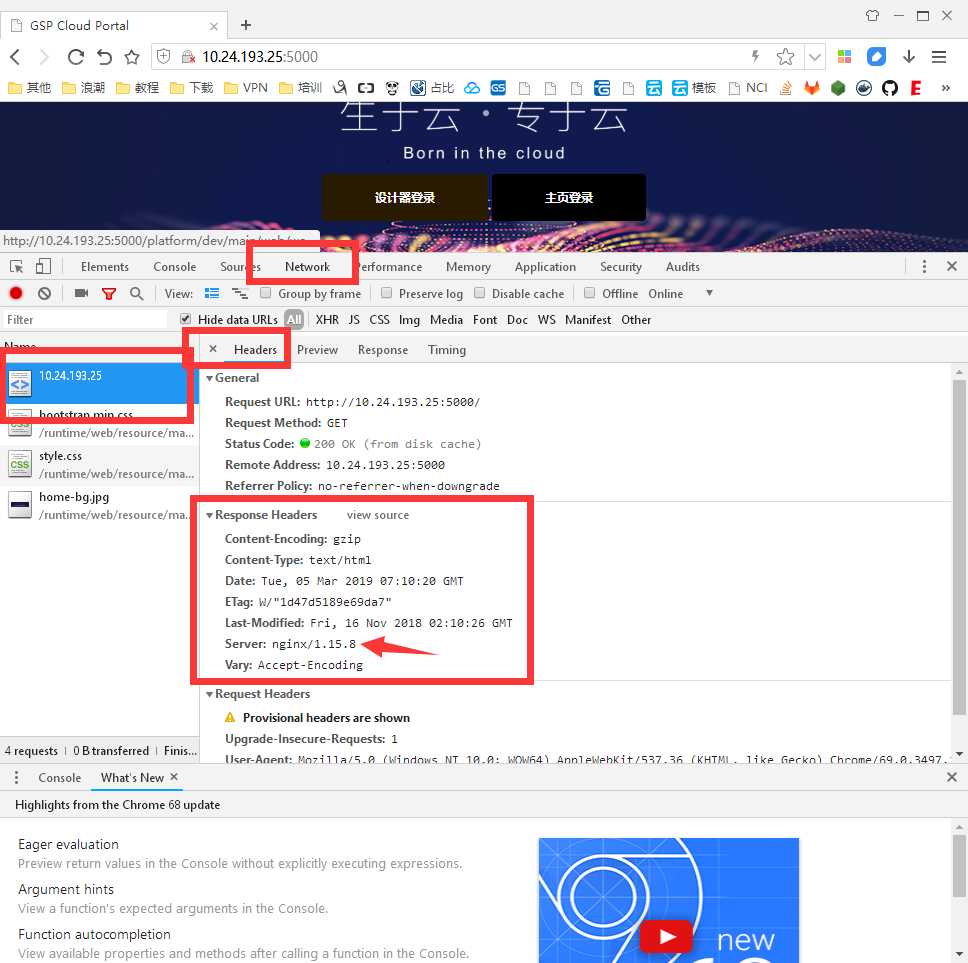This screenshot has height=963, width=968.
Task: Click the 主页登录 button
Action: click(x=569, y=198)
